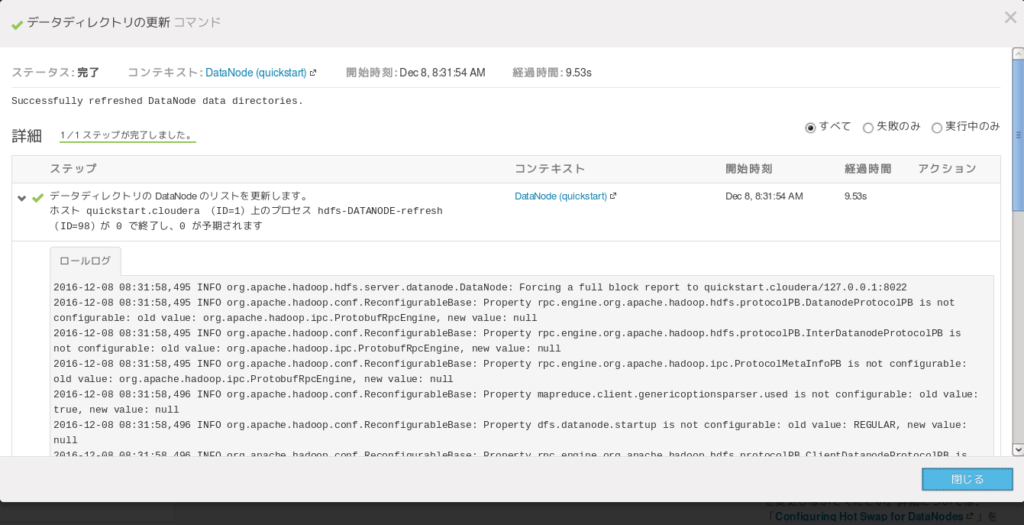Select the すべて radio button
The height and width of the screenshot is (525, 1024).
tap(810, 127)
